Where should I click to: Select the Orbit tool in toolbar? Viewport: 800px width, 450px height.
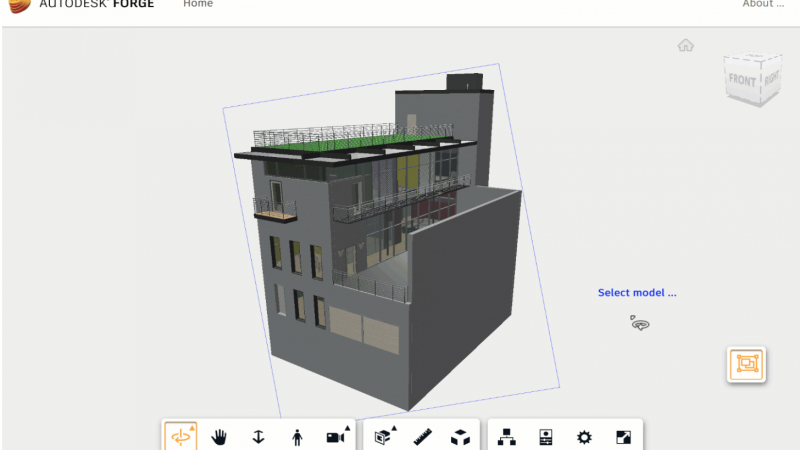[181, 436]
